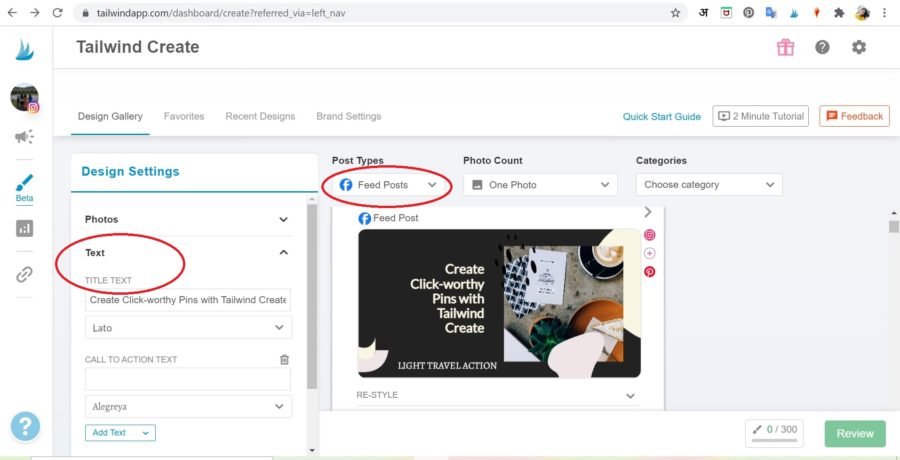
Task: Click the Design Settings heading
Action: coord(130,171)
